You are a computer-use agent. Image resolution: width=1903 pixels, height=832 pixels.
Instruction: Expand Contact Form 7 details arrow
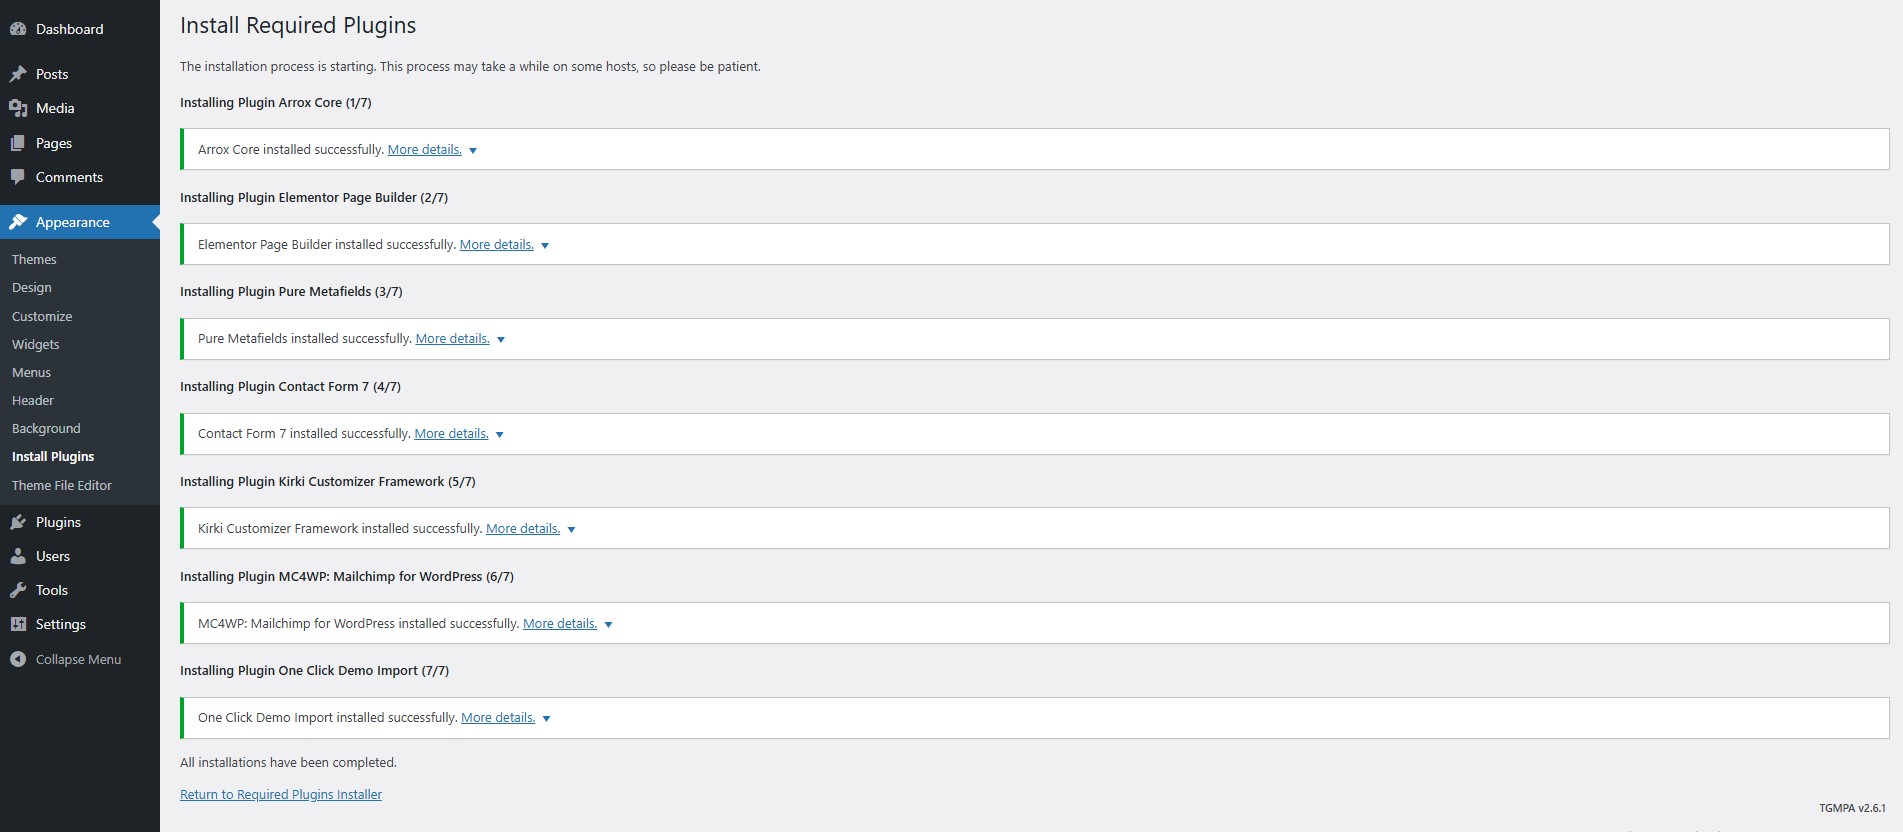[500, 435]
